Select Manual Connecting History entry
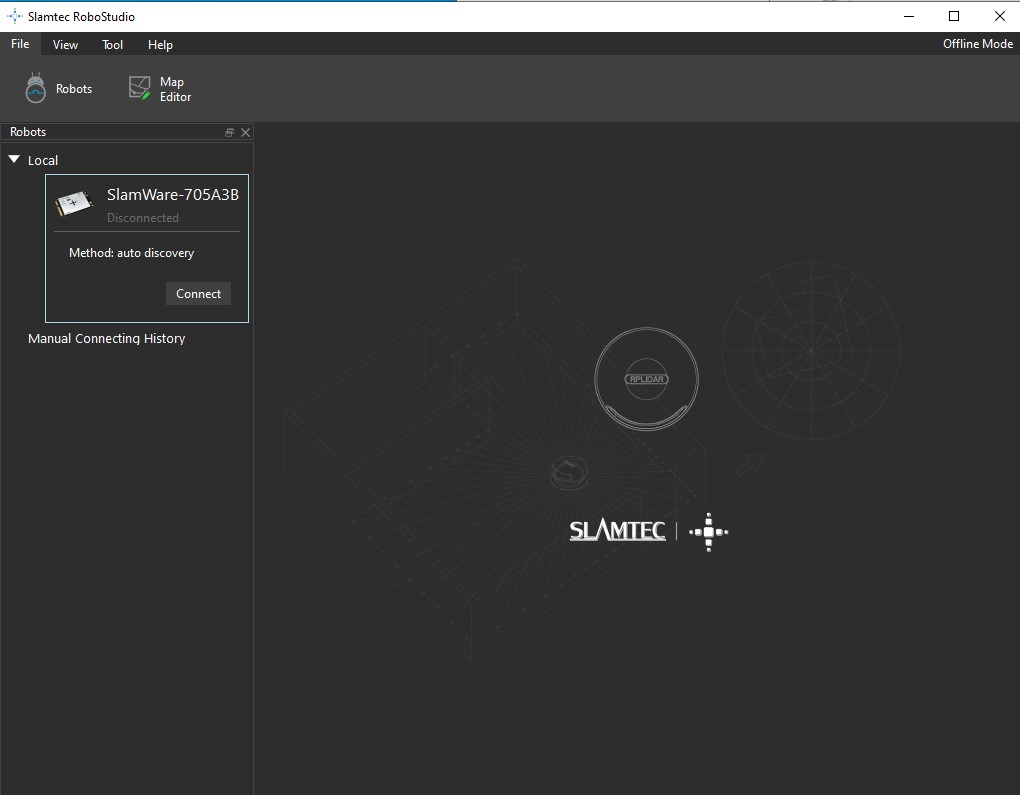 point(107,338)
